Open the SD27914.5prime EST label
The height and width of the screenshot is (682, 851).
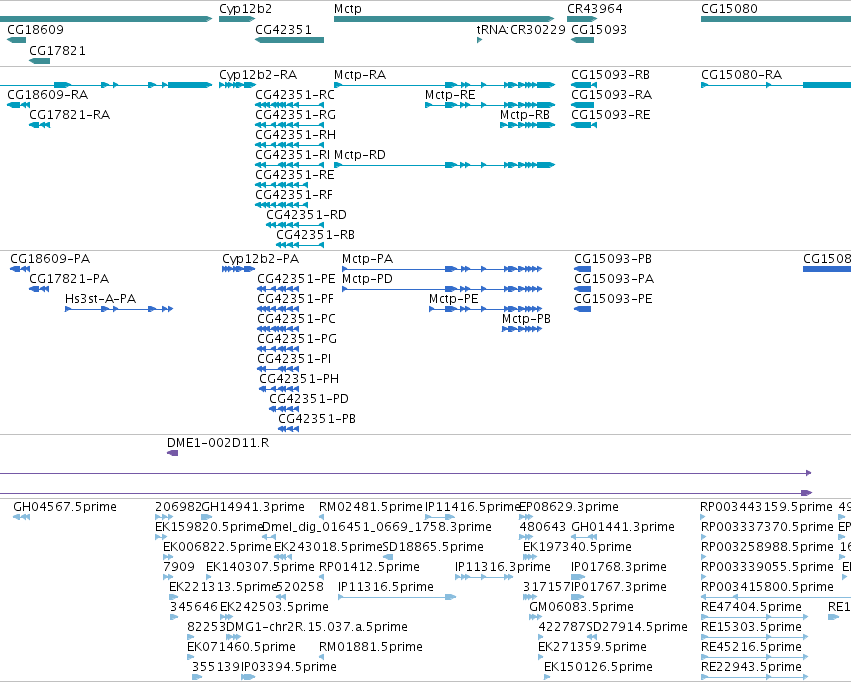click(x=637, y=627)
